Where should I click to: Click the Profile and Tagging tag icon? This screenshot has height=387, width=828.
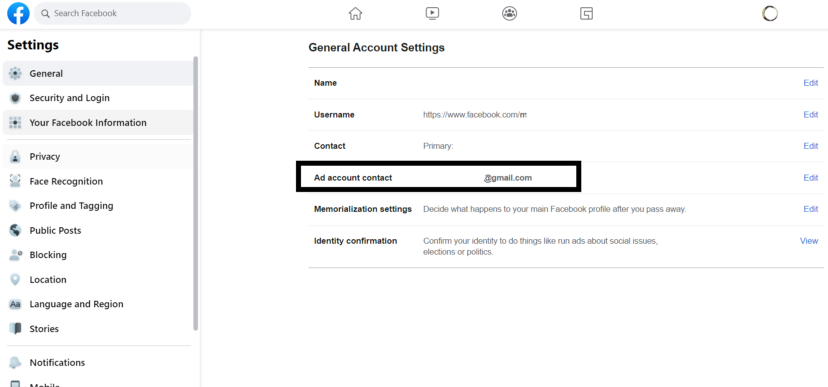pyautogui.click(x=15, y=205)
